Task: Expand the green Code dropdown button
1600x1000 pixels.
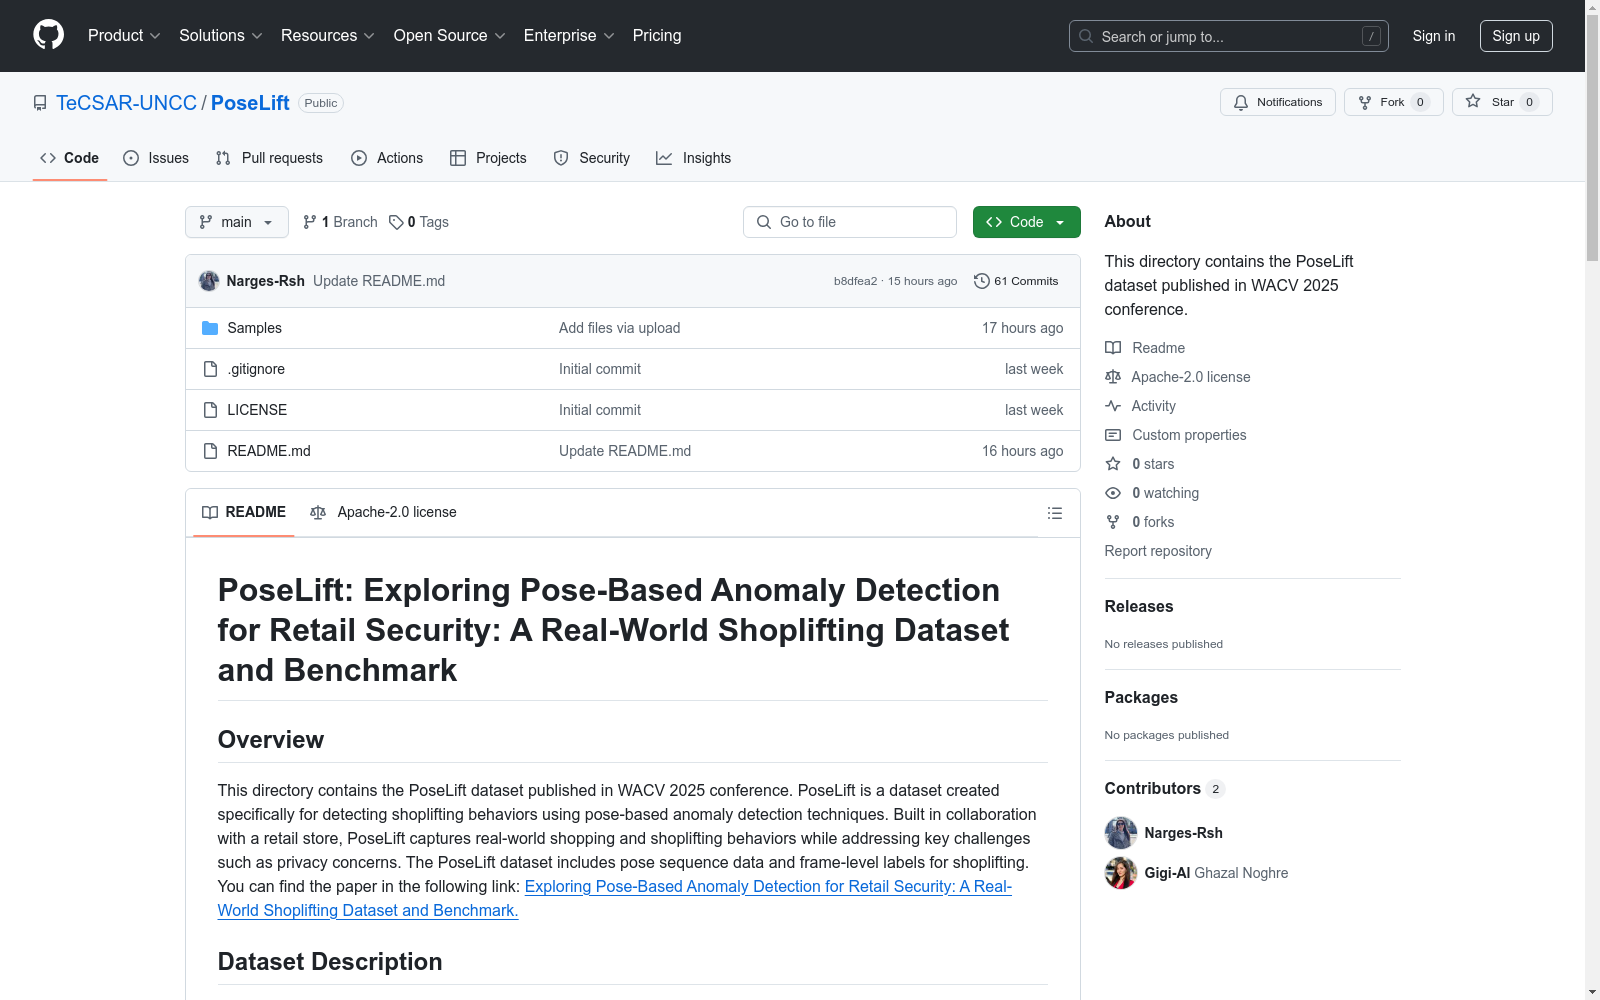Action: pos(1026,222)
